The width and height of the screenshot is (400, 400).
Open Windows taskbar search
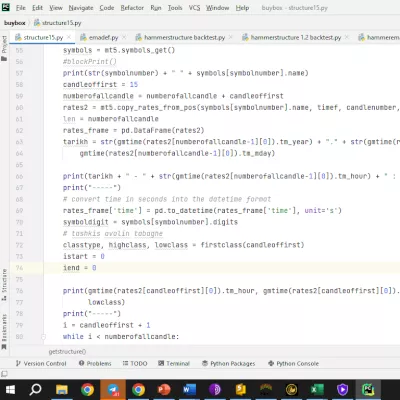pos(35,389)
